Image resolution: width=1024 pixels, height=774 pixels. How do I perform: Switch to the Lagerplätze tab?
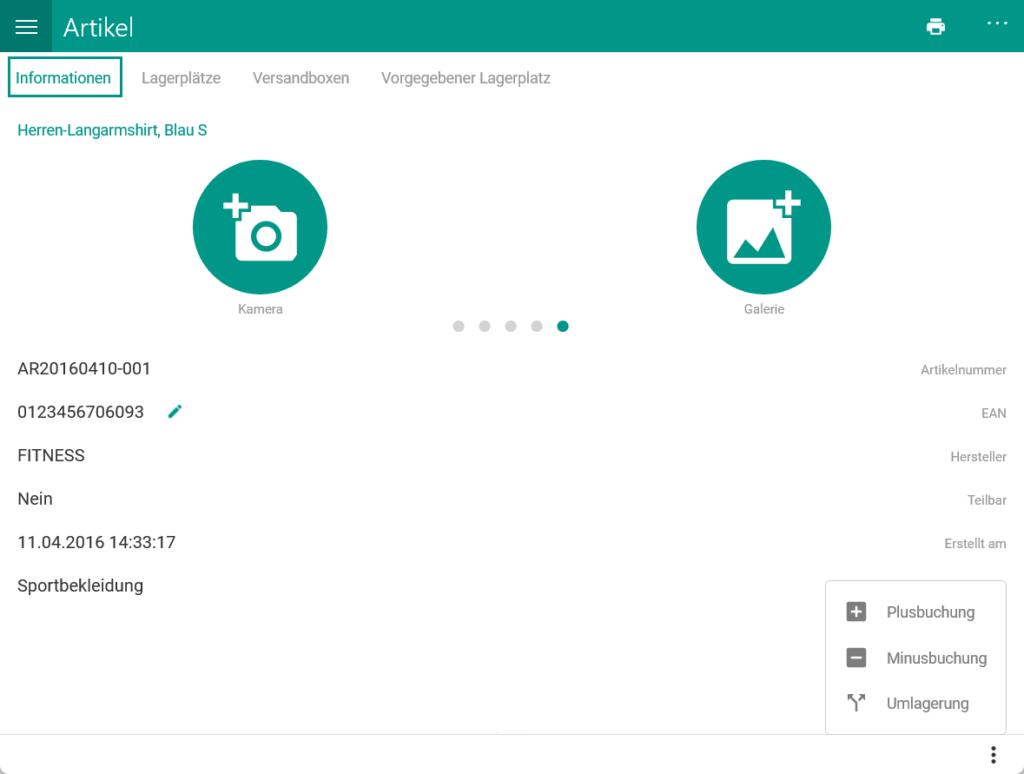click(181, 78)
